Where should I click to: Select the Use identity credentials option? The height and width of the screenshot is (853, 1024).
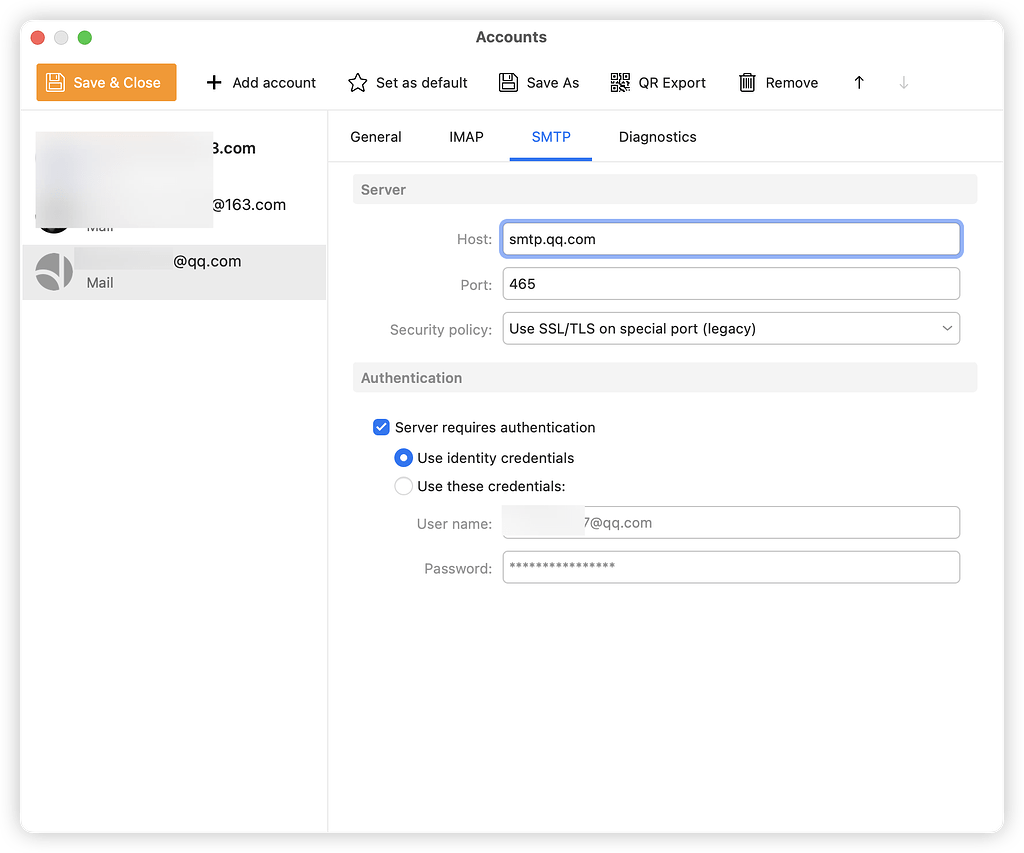pos(403,458)
